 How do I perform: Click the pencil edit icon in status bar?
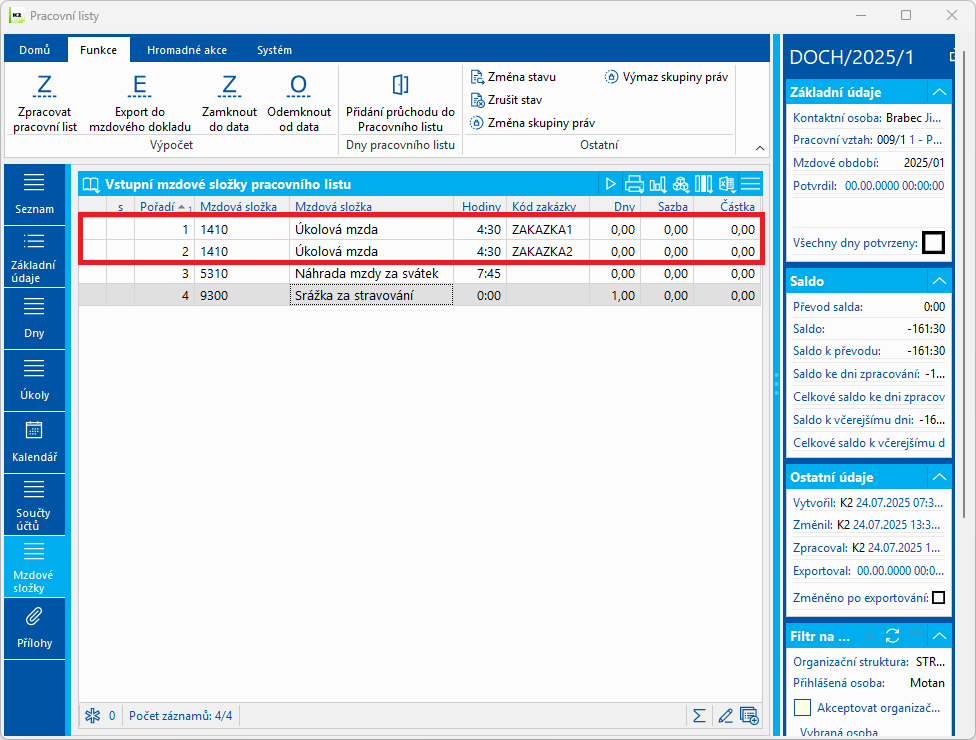tap(725, 716)
